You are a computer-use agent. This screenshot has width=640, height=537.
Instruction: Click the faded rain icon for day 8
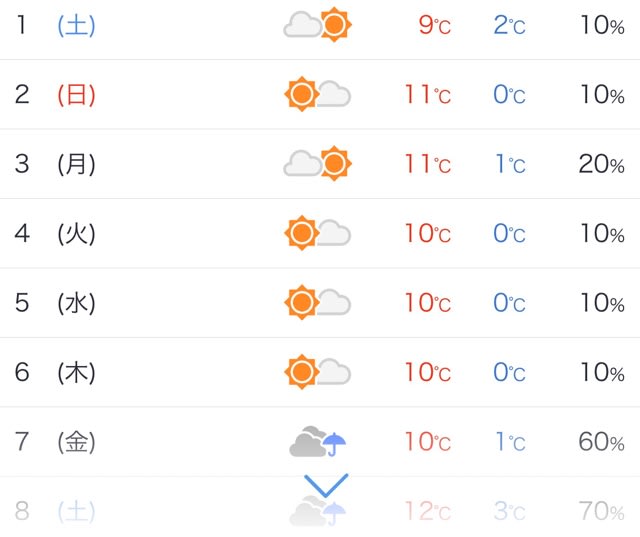coord(318,510)
